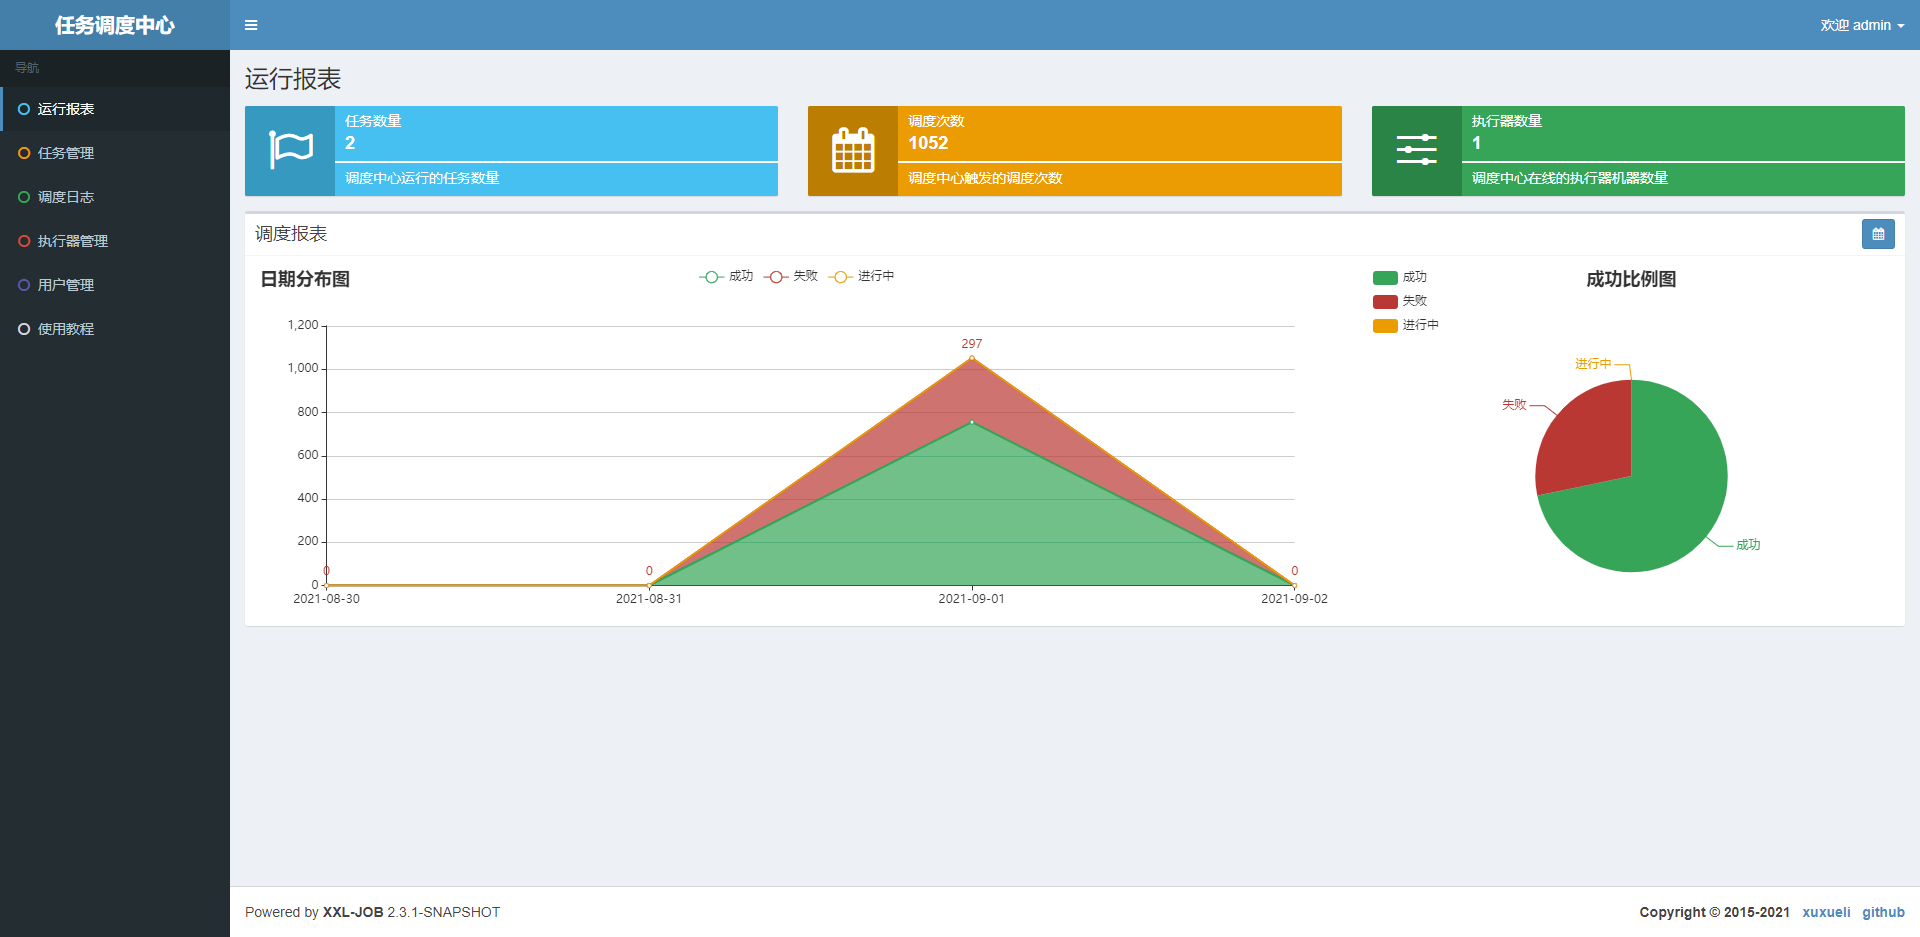Click the 2021-08-30 x-axis date label
This screenshot has height=937, width=1920.
pyautogui.click(x=326, y=599)
